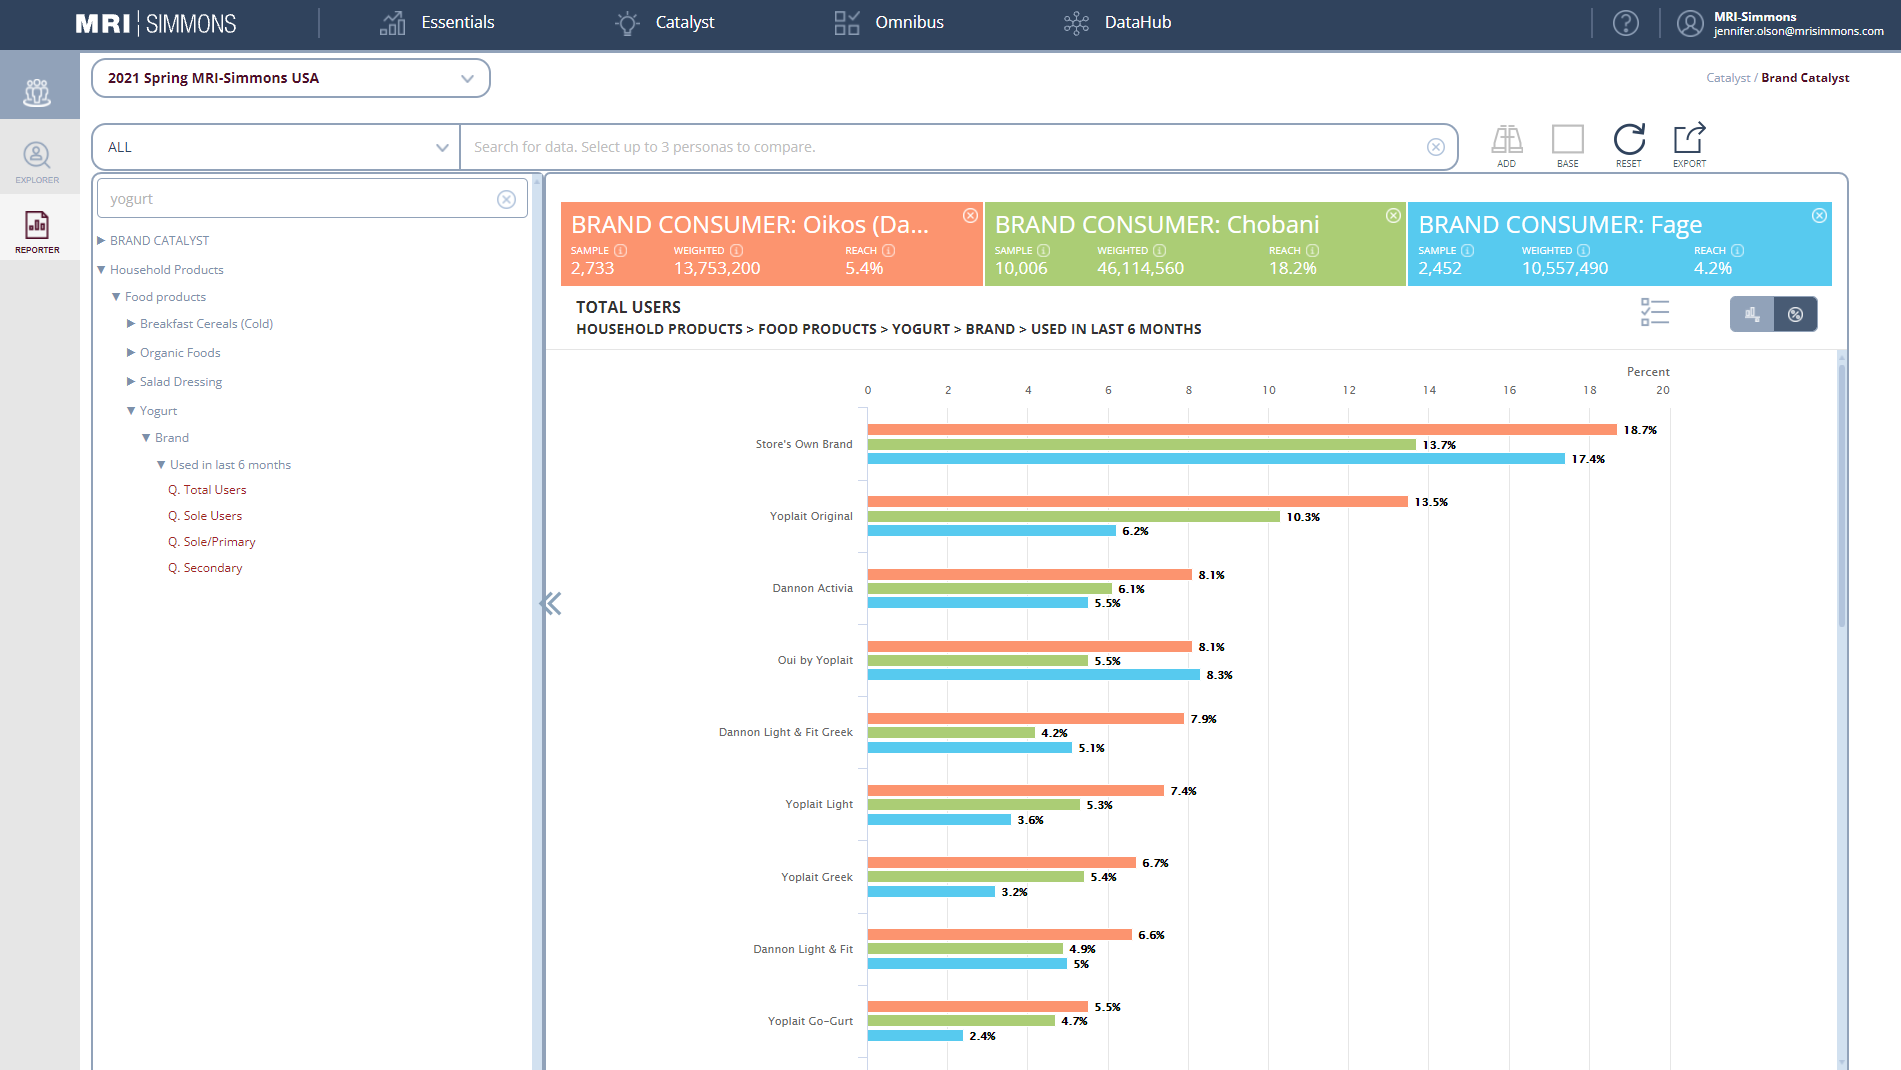Image resolution: width=1901 pixels, height=1070 pixels.
Task: Open the Catalyst module
Action: click(664, 22)
